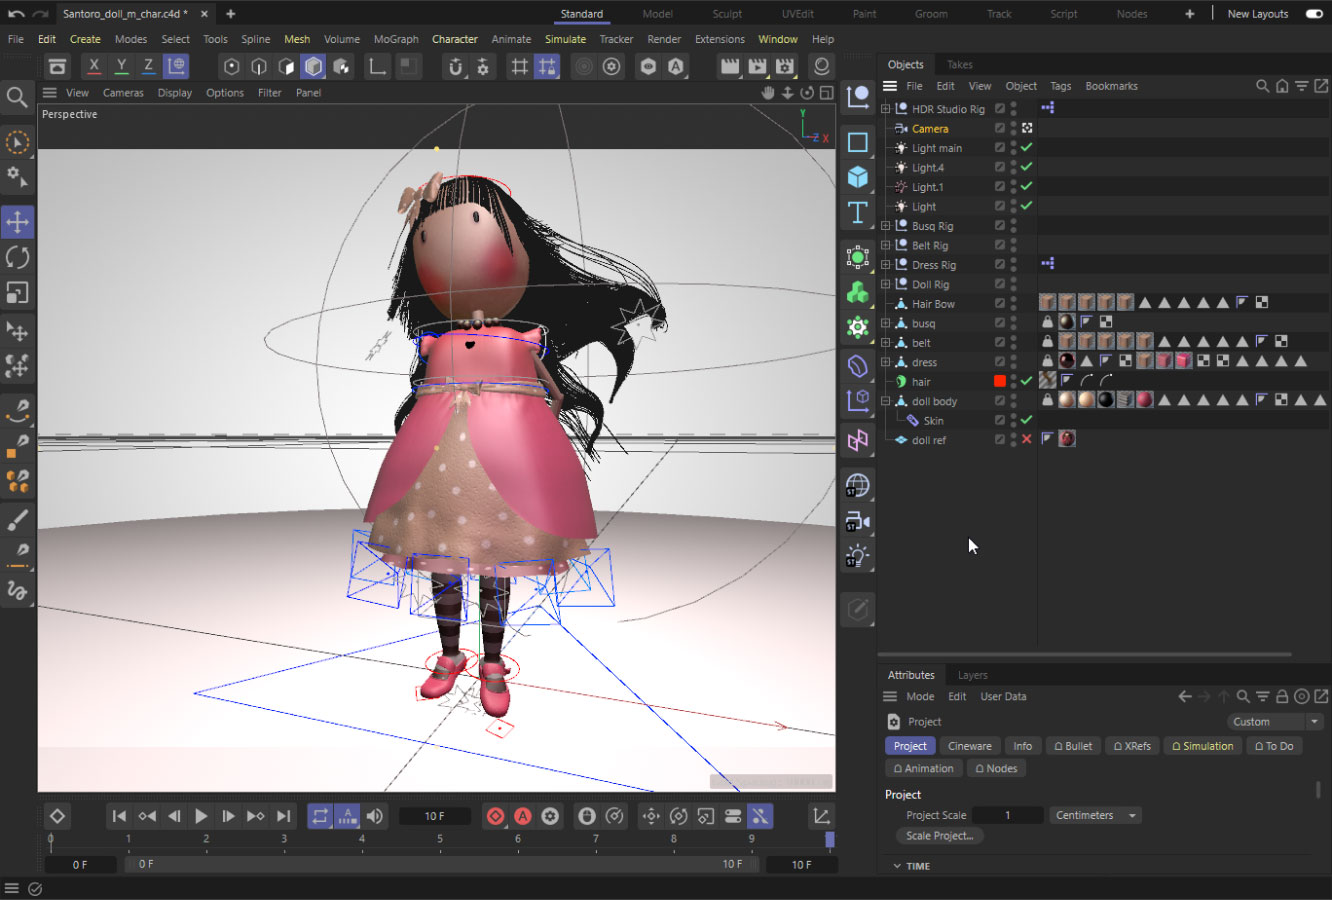Viewport: 1332px width, 900px height.
Task: Select the Brush paint tool
Action: tap(17, 519)
